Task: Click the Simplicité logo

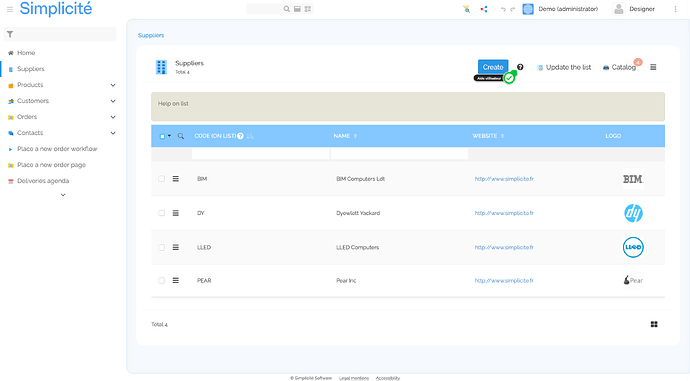Action: [56, 8]
